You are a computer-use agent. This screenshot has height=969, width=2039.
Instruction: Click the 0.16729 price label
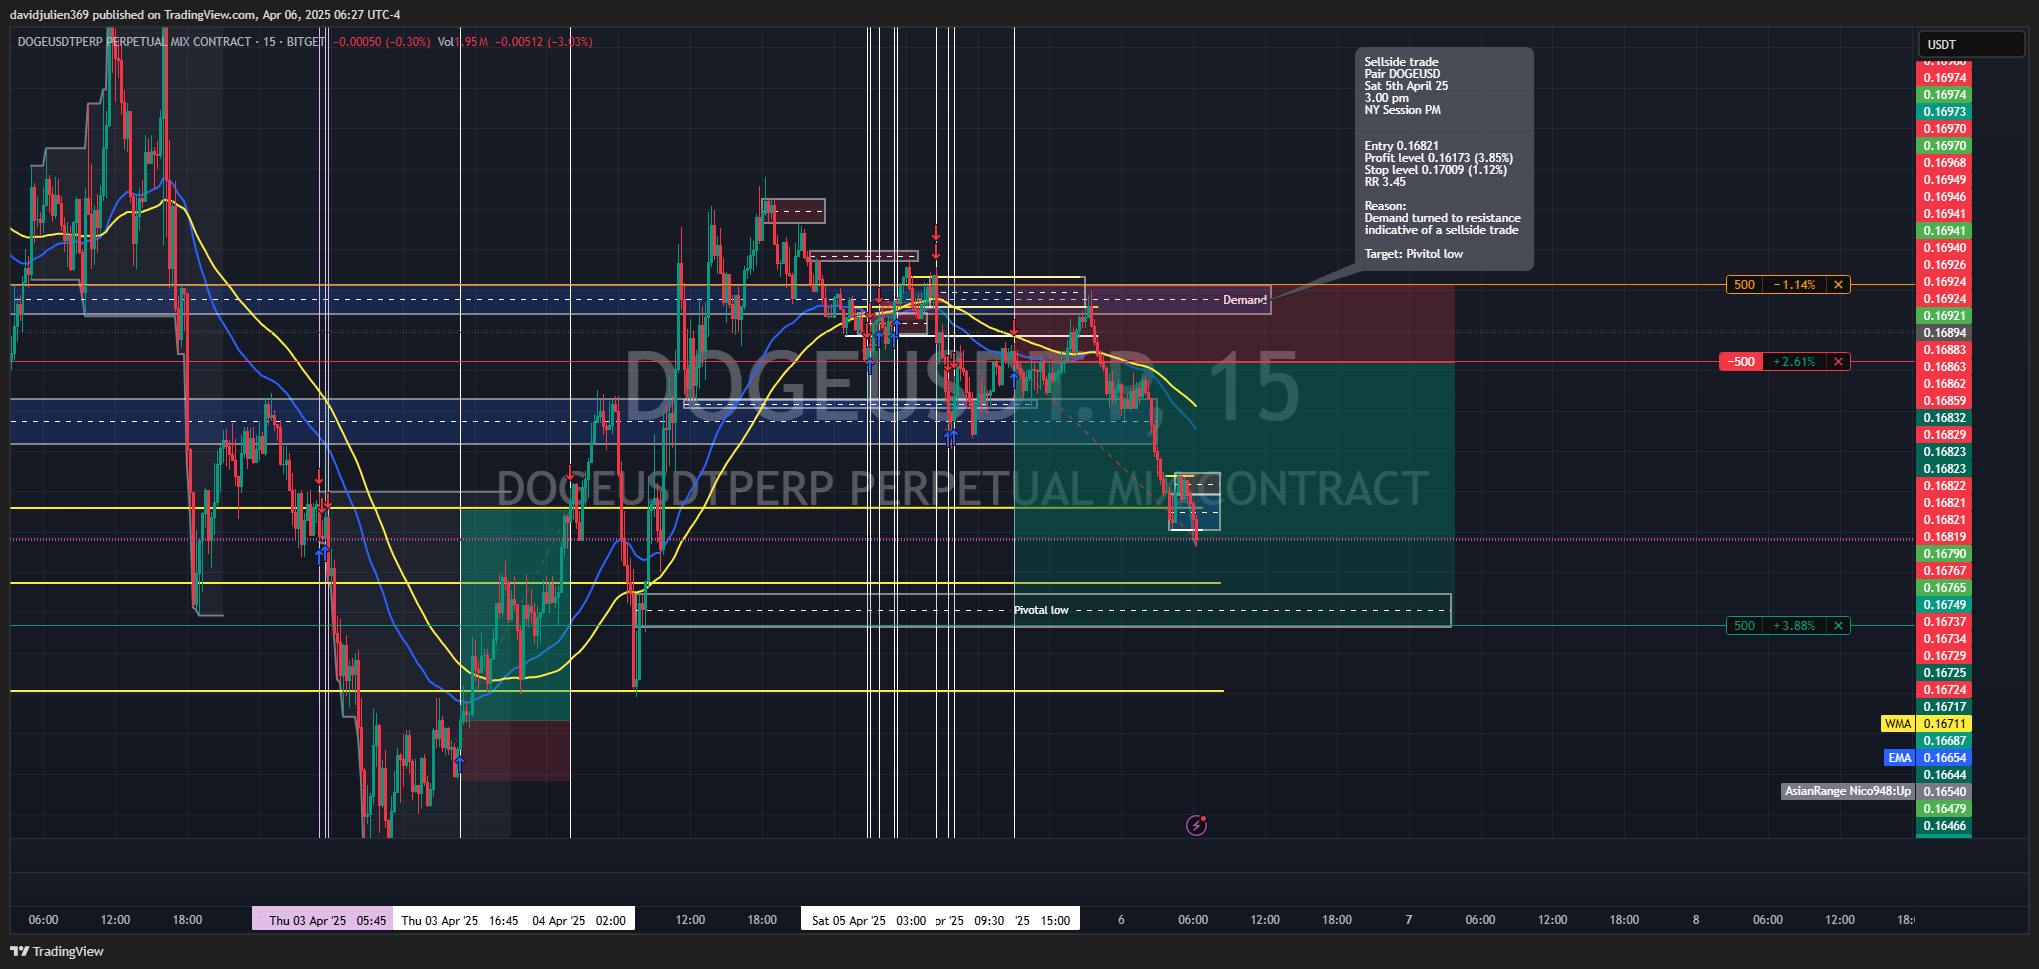click(x=1944, y=656)
